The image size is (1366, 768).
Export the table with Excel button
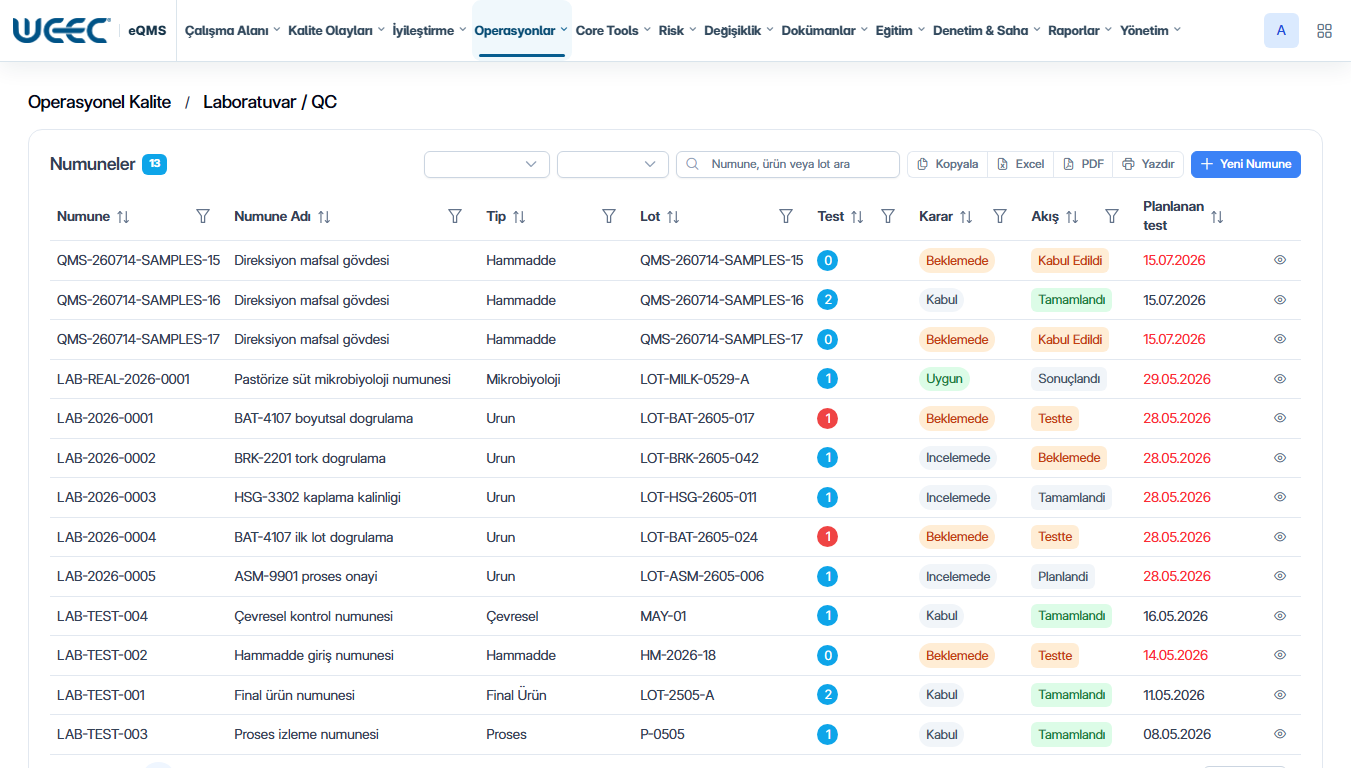[1020, 164]
